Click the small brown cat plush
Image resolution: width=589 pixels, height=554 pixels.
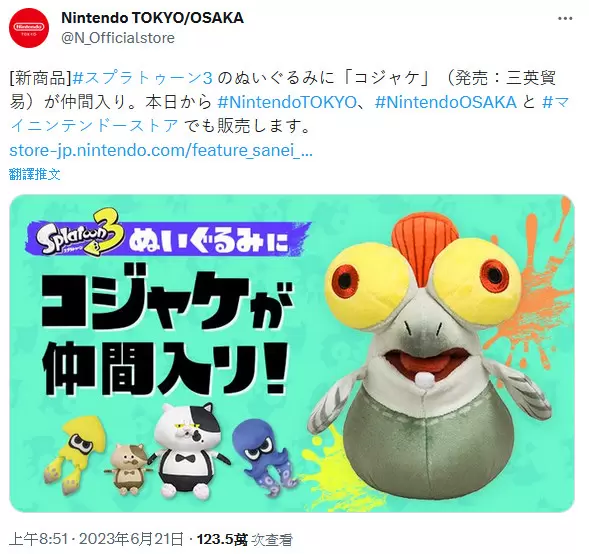(x=129, y=466)
